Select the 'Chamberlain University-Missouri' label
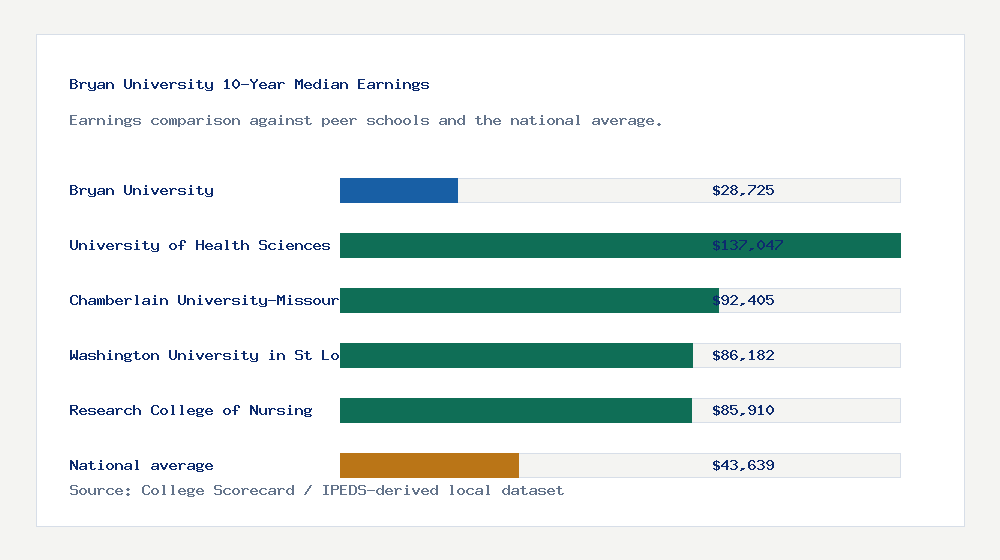The height and width of the screenshot is (560, 1000). (x=204, y=300)
